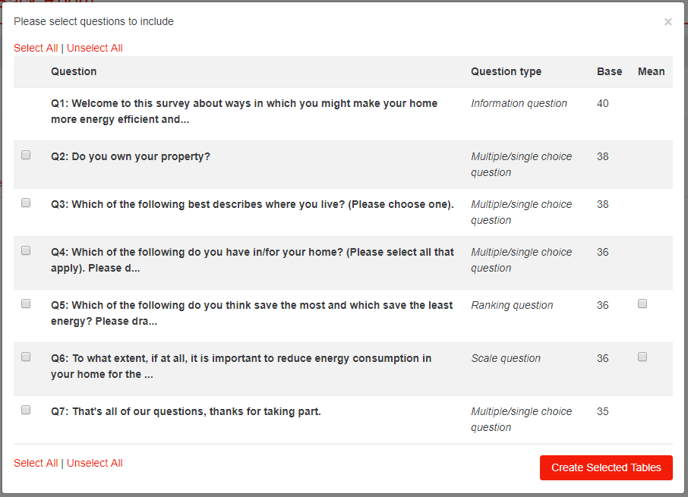The image size is (688, 497).
Task: Enable the Mean checkbox for Q5 ranking question
Action: (642, 304)
